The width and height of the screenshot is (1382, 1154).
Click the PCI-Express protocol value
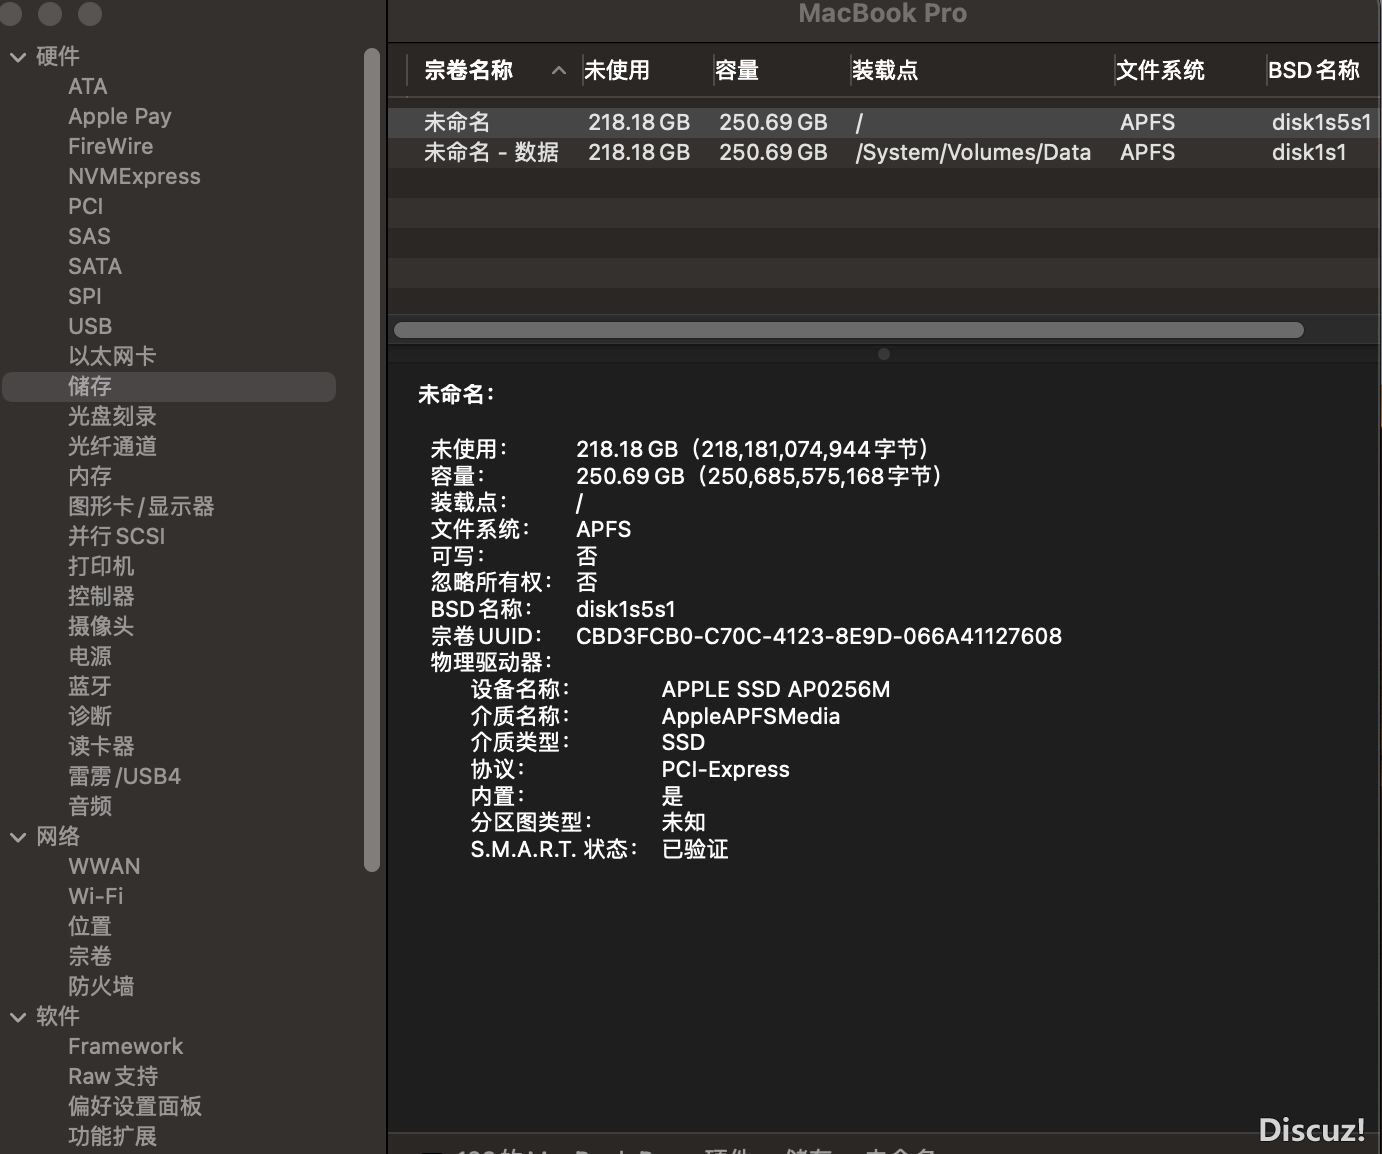tap(726, 769)
